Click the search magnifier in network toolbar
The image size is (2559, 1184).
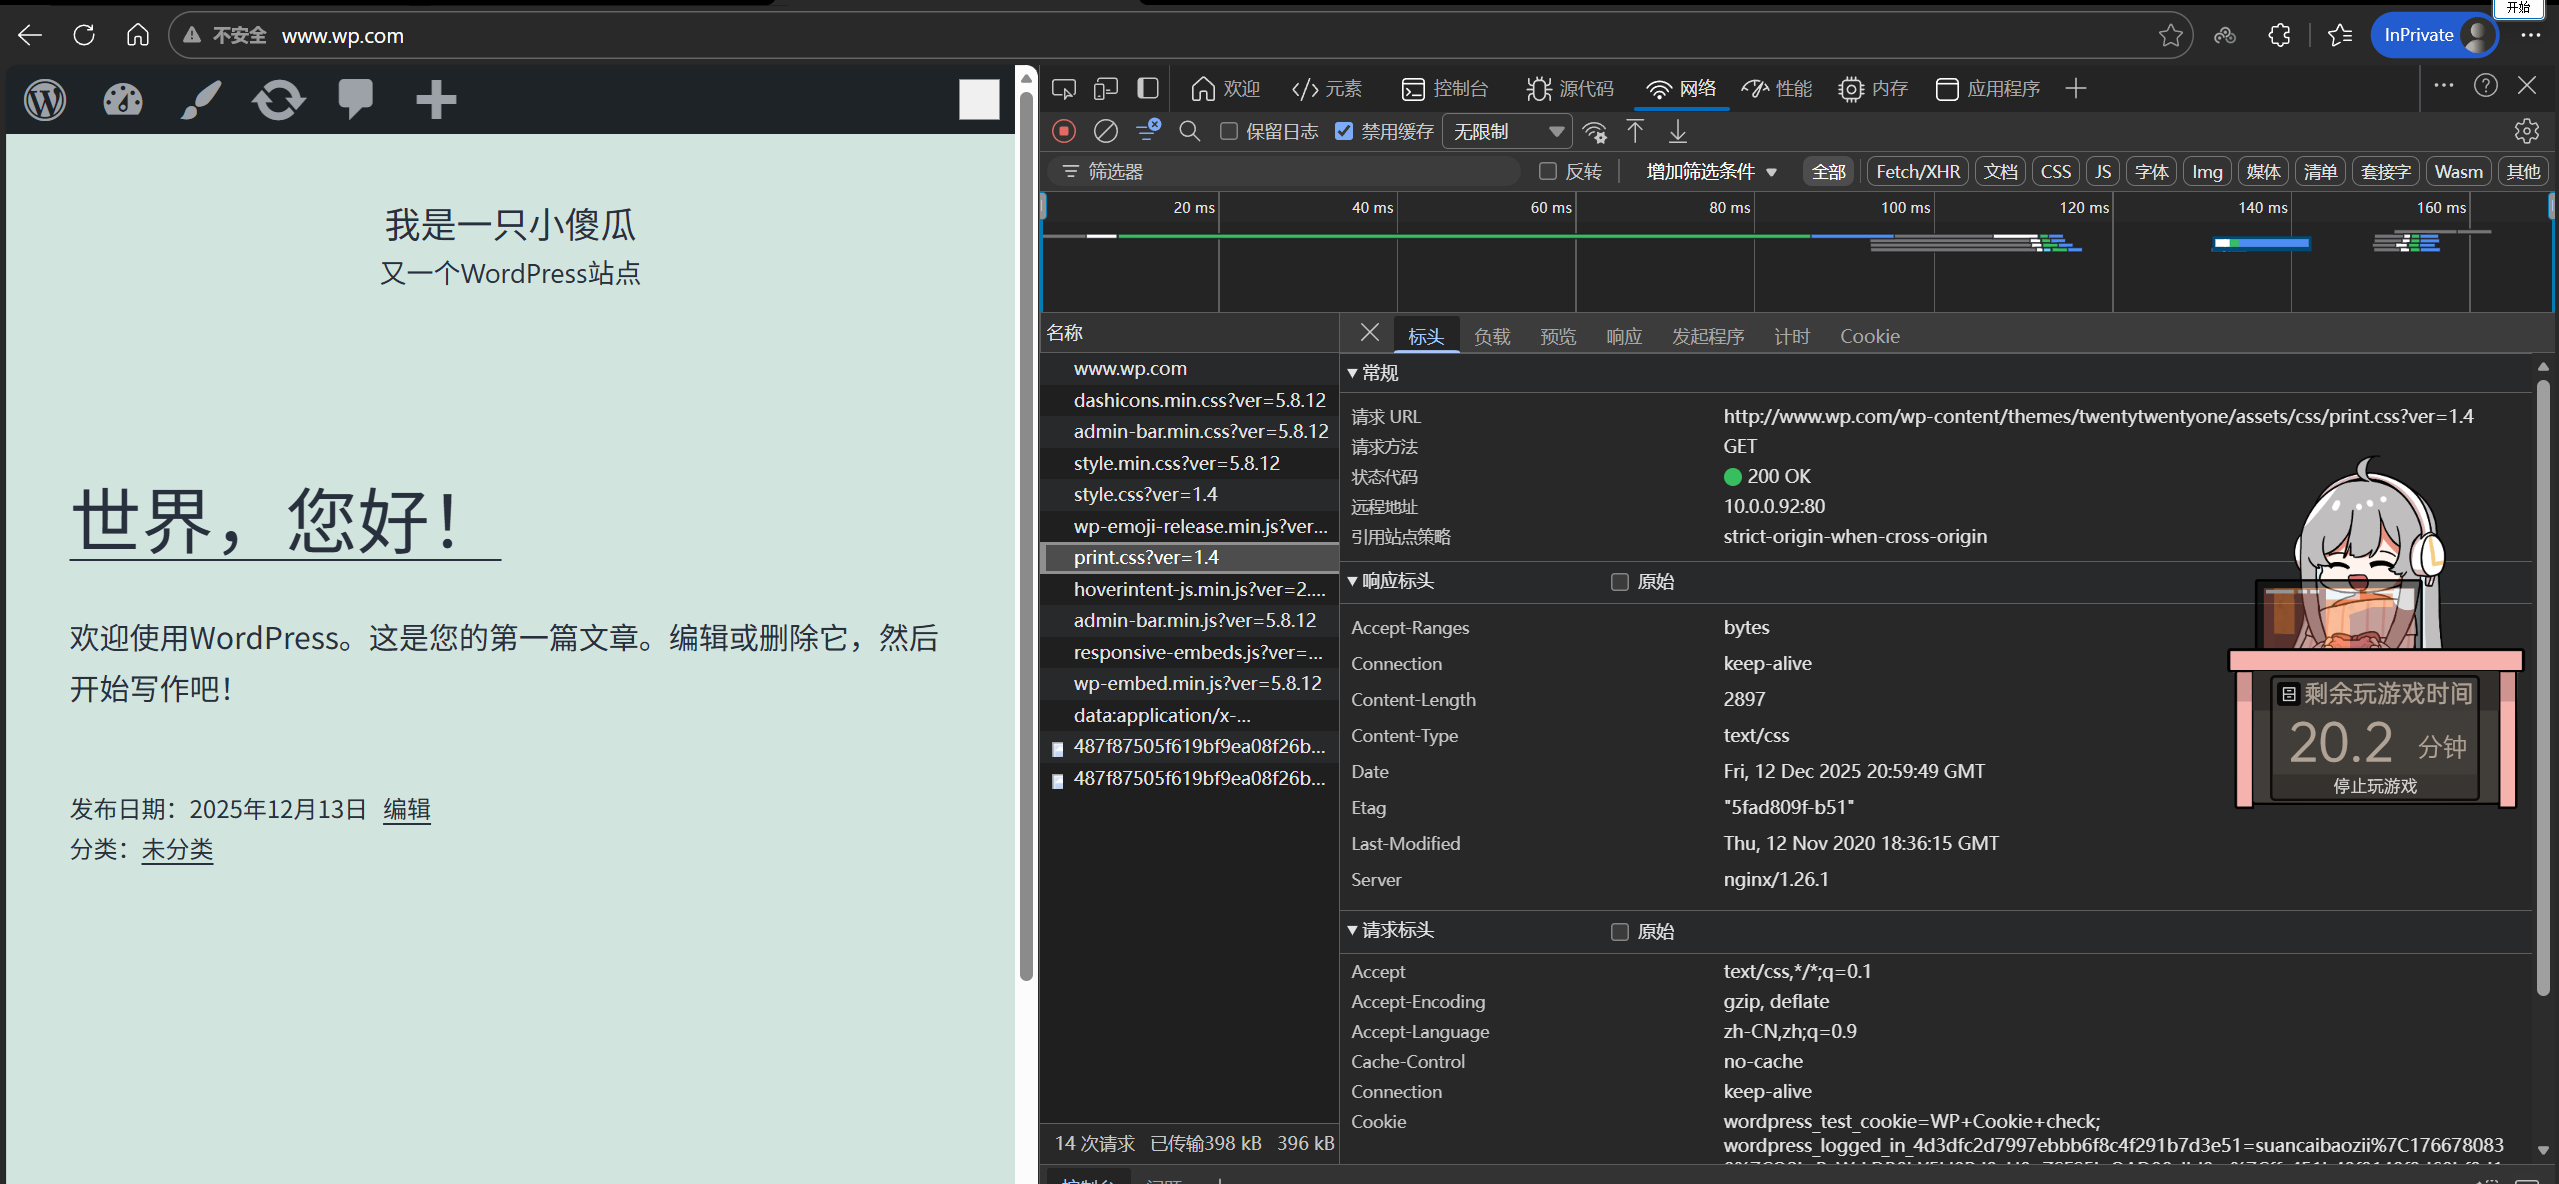[x=1189, y=131]
